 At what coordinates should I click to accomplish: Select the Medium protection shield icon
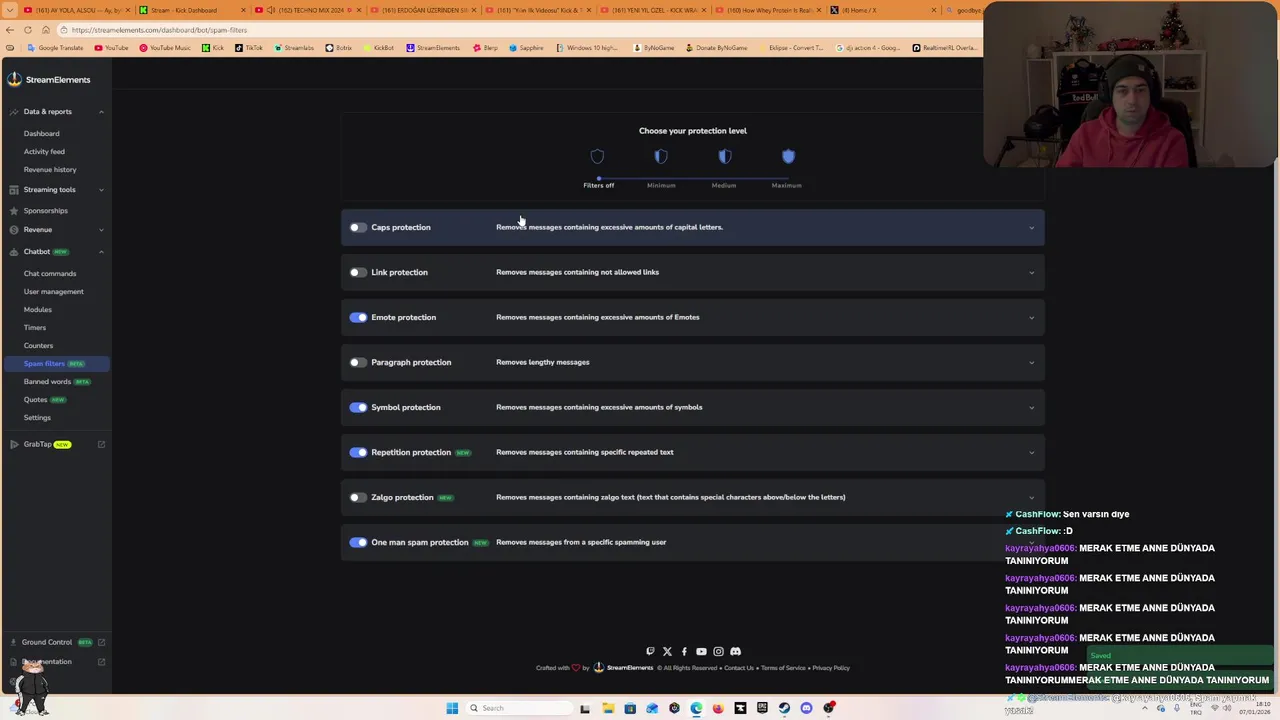(725, 156)
